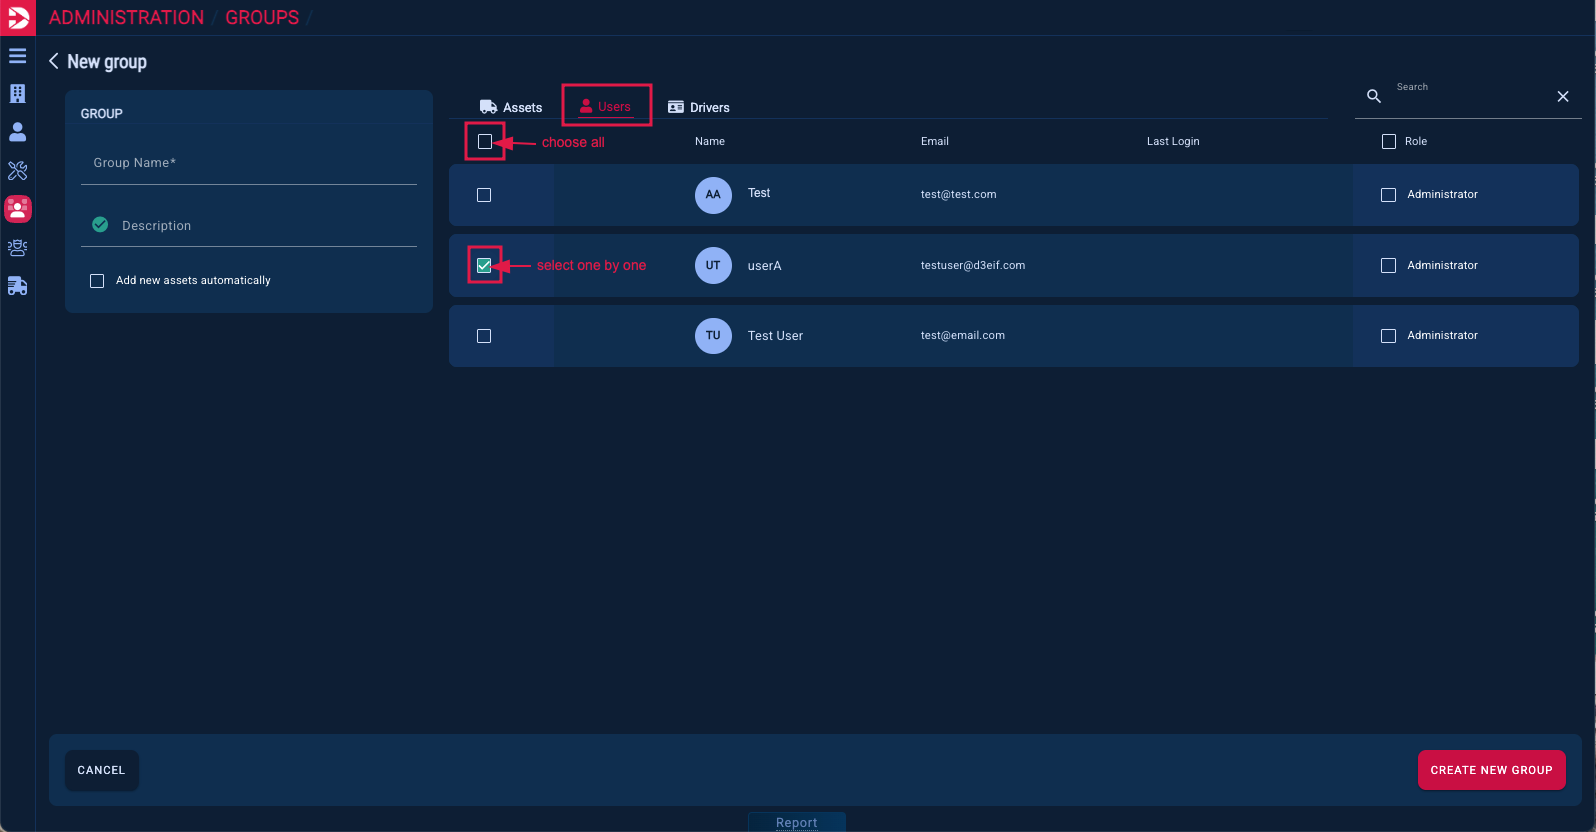Enable Add new assets automatically checkbox
The height and width of the screenshot is (832, 1596).
[x=97, y=281]
